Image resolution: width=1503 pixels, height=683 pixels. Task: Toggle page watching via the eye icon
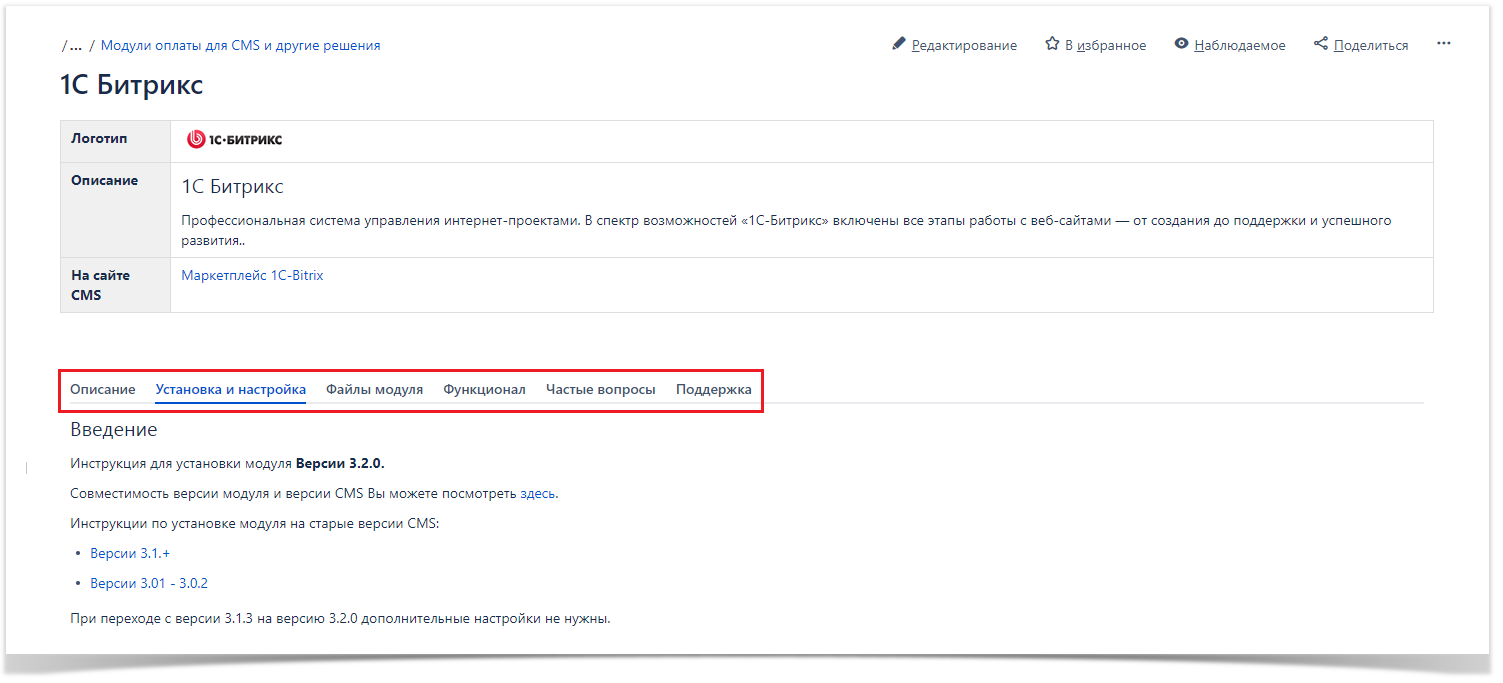tap(1182, 45)
